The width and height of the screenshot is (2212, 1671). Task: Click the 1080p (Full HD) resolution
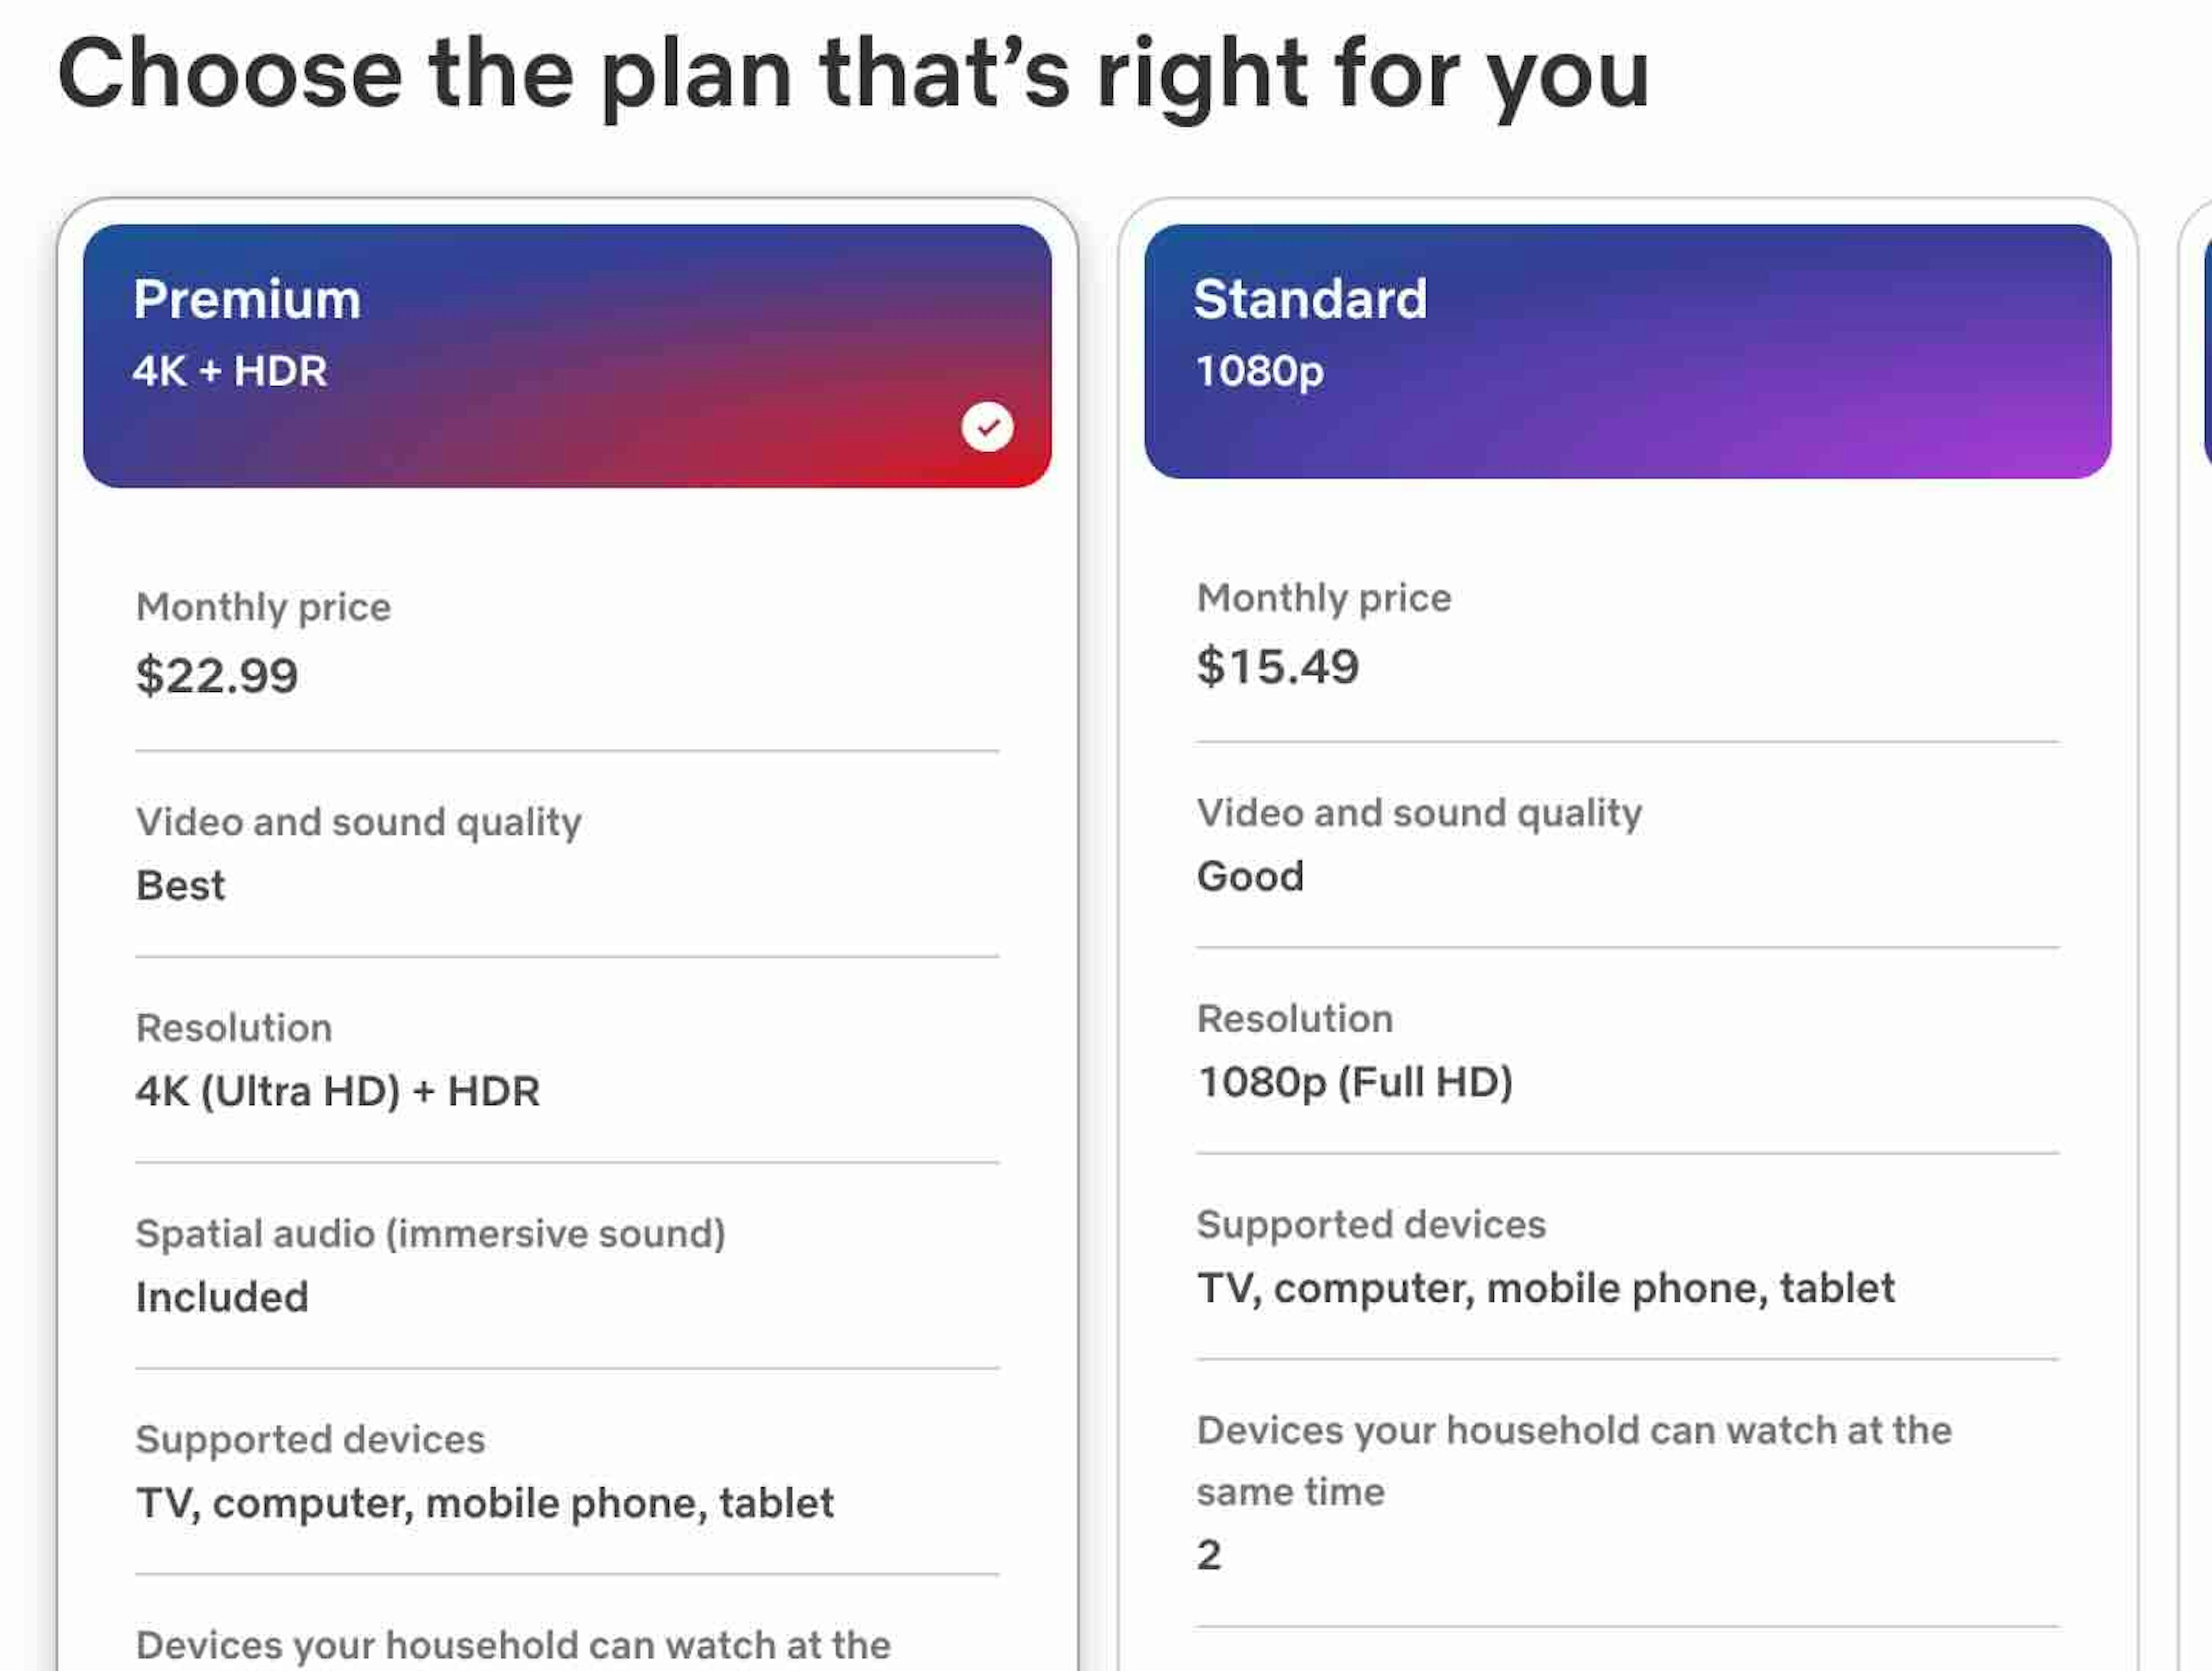[x=1355, y=1082]
